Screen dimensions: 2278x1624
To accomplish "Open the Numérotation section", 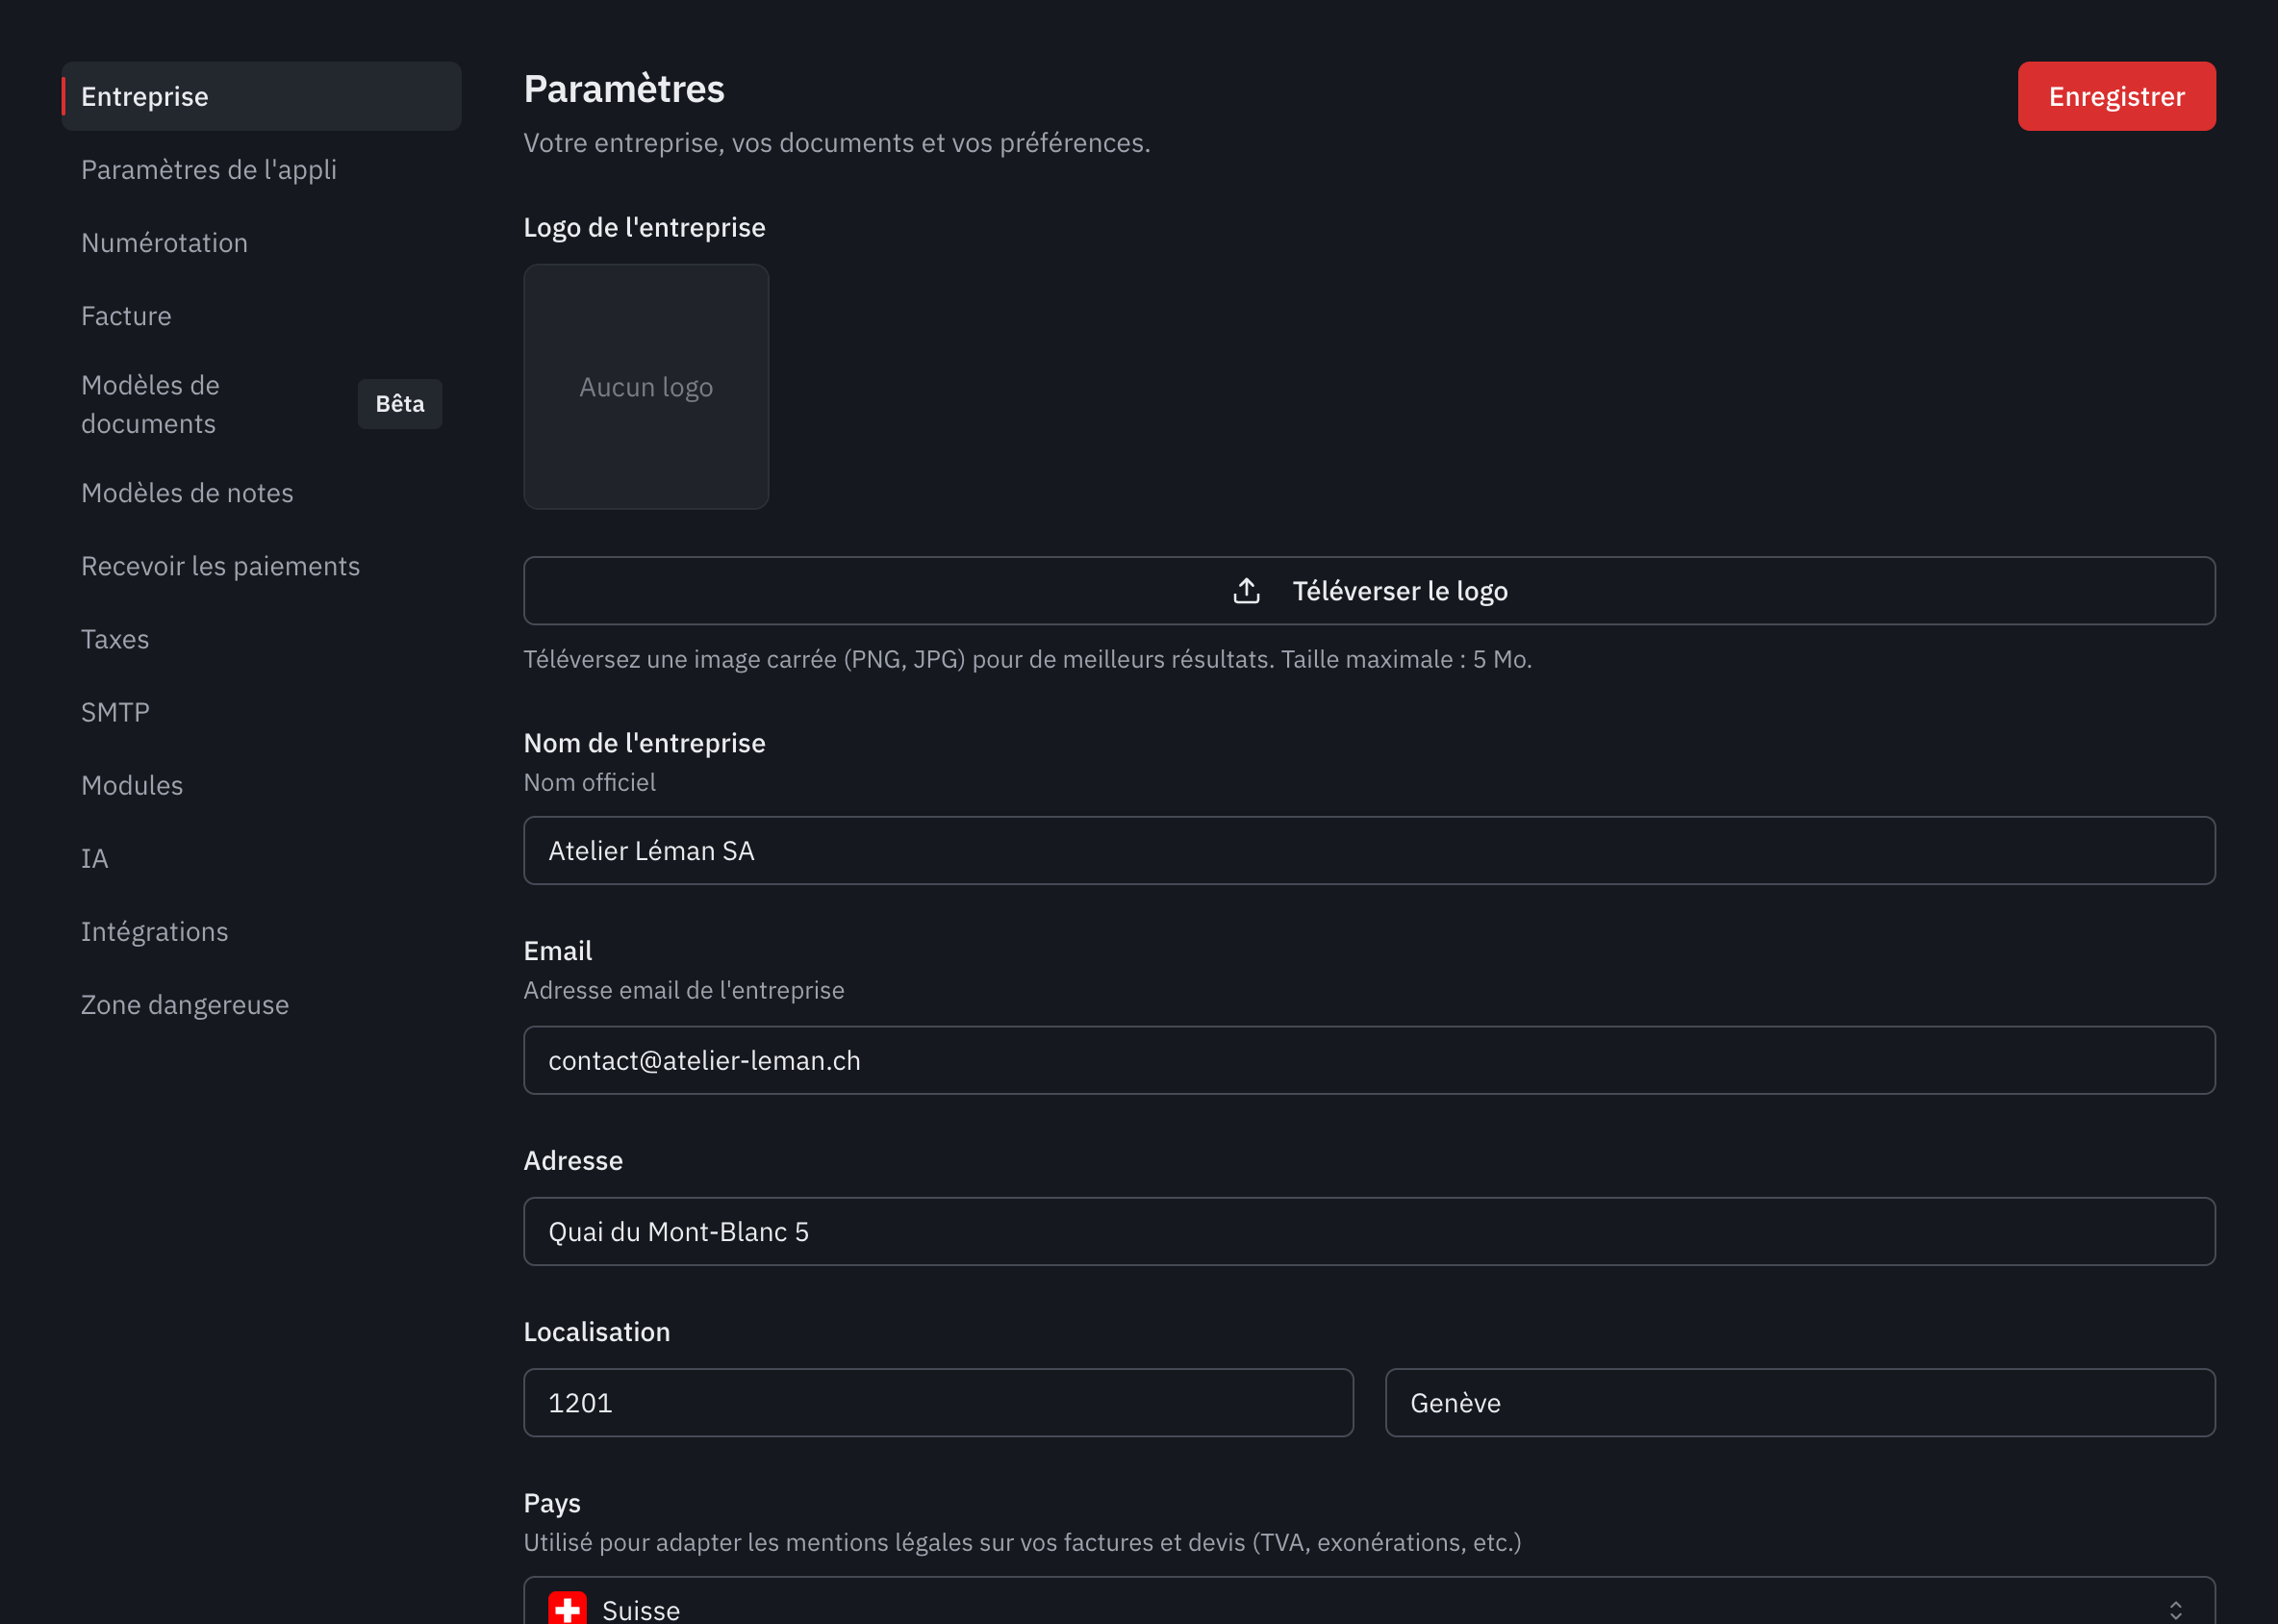I will point(261,242).
